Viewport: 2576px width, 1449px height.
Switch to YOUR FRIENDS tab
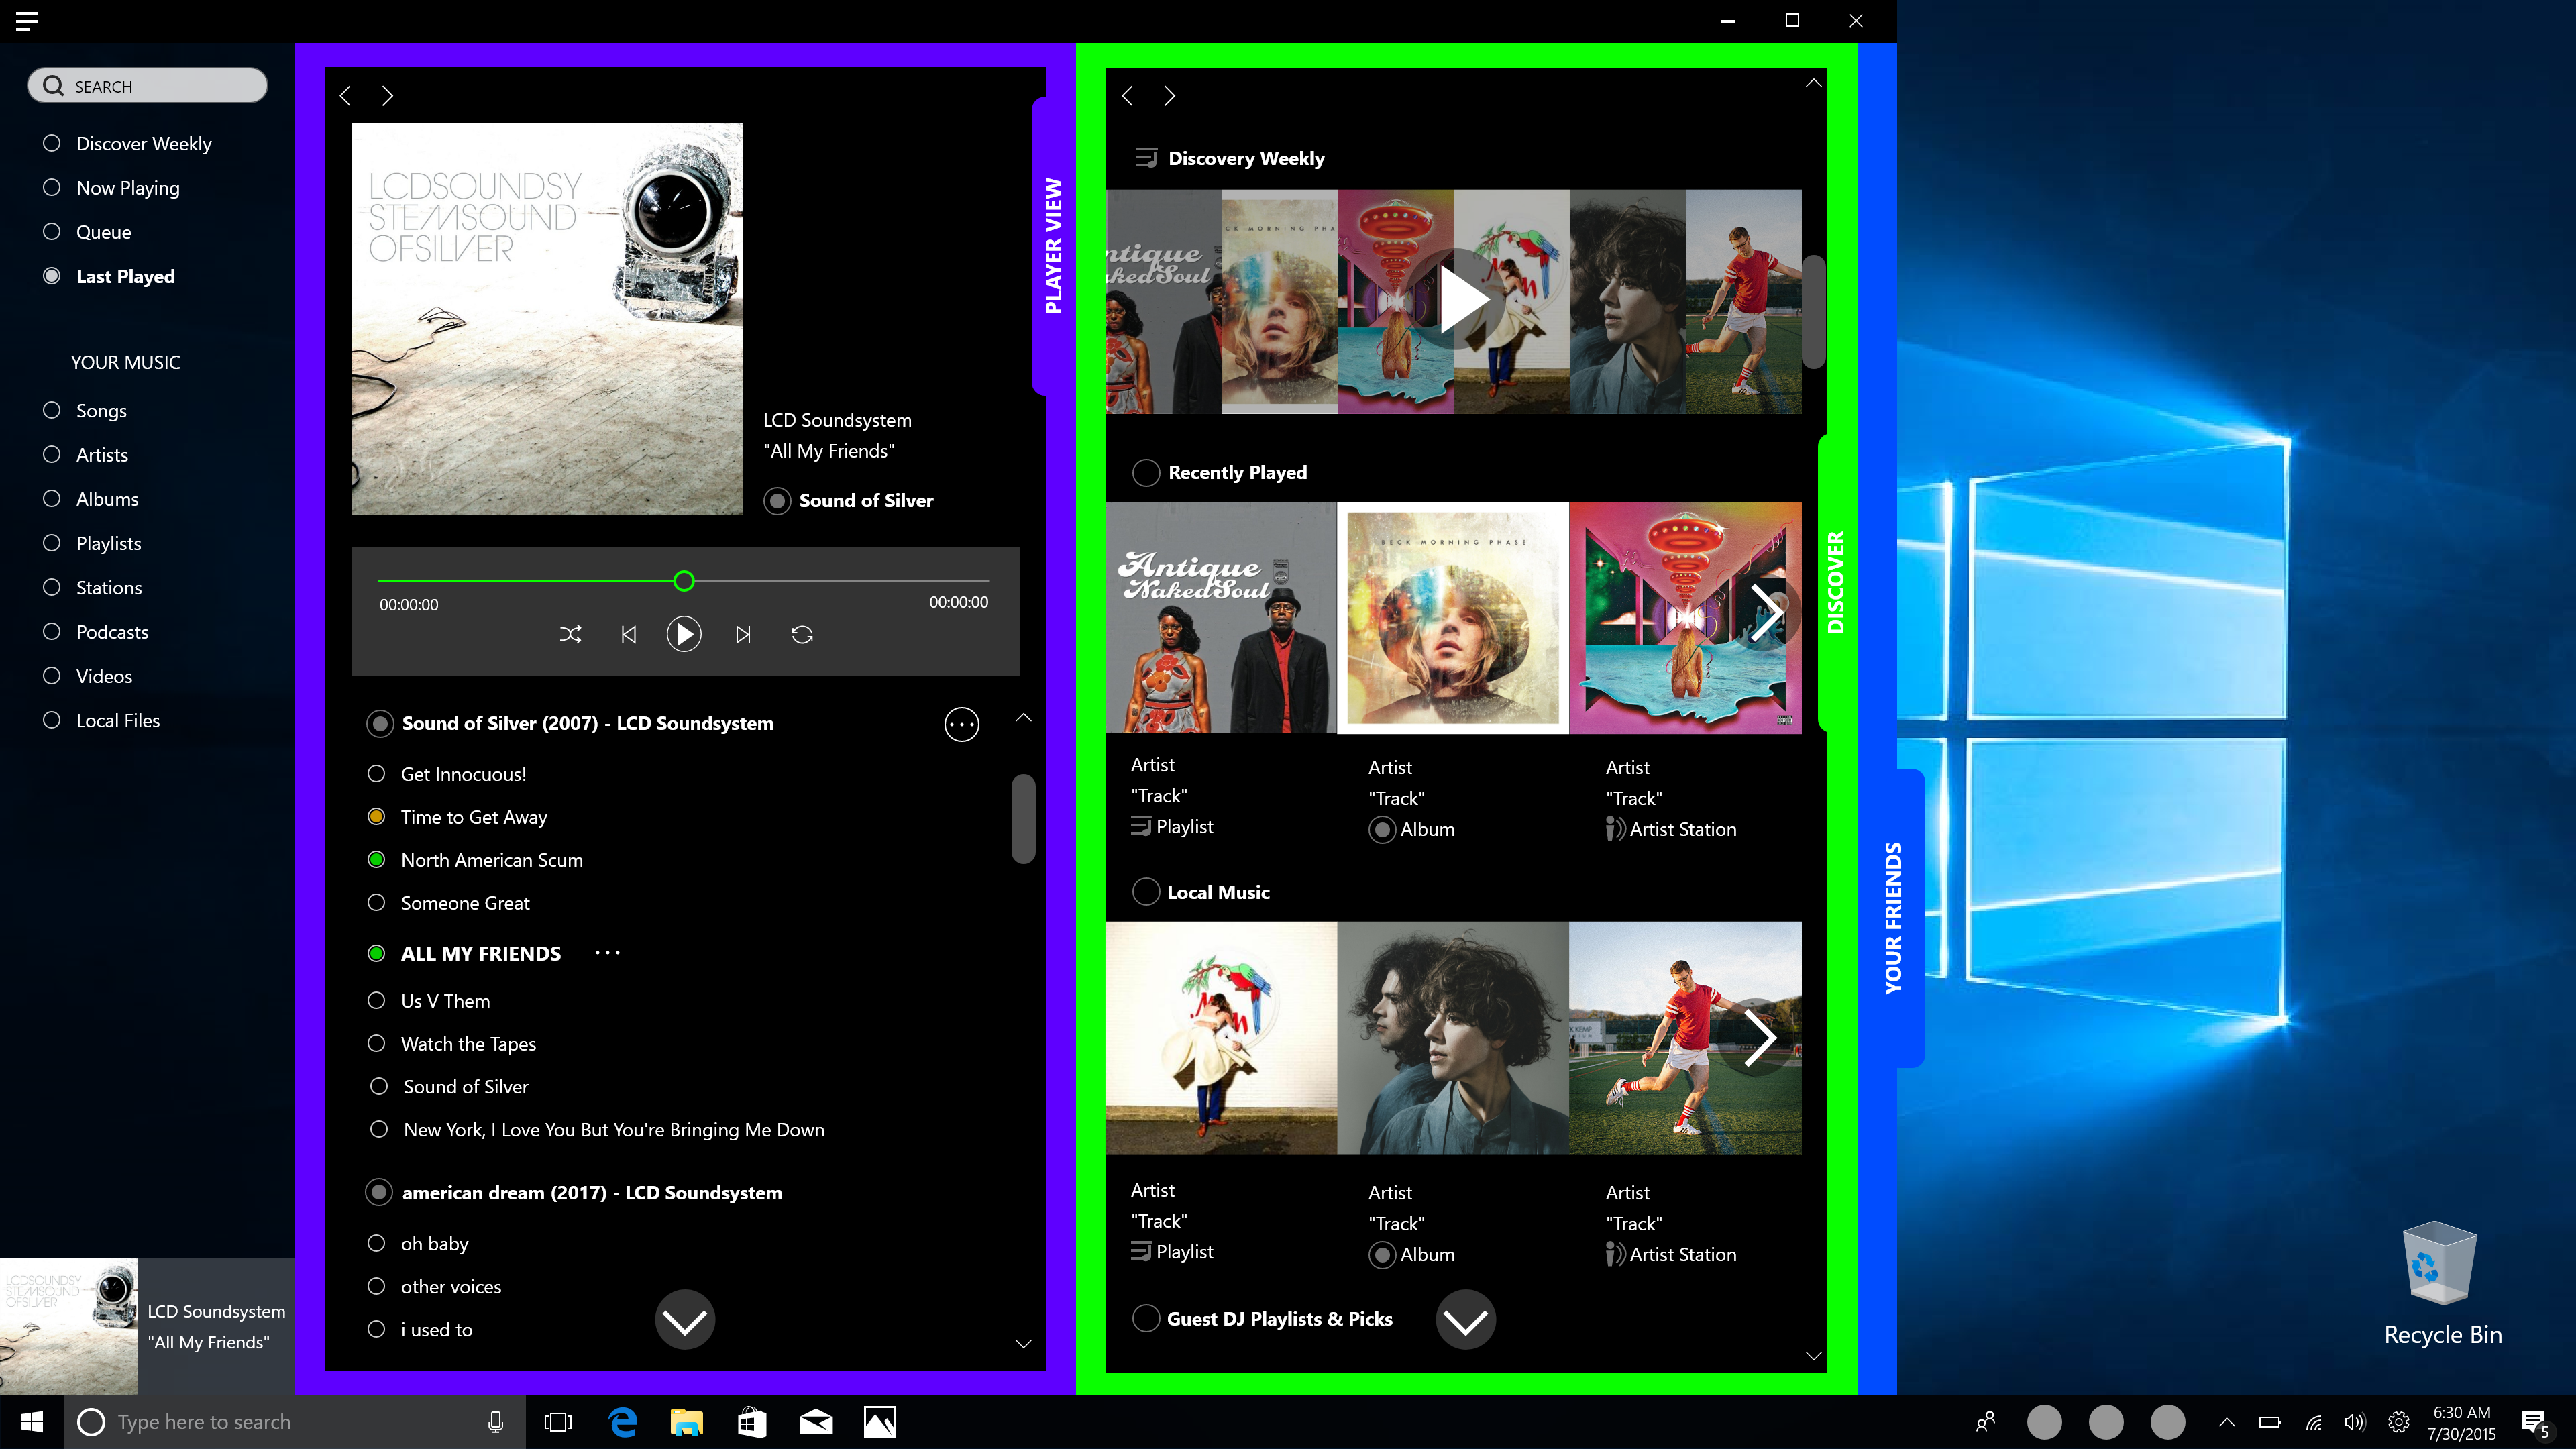click(1894, 918)
